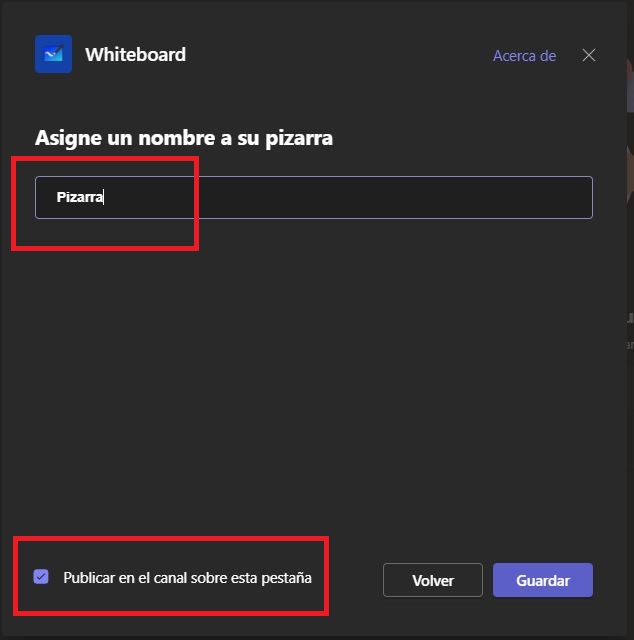The width and height of the screenshot is (634, 640).
Task: Click the blank dialog area below the name field
Action: (313, 380)
